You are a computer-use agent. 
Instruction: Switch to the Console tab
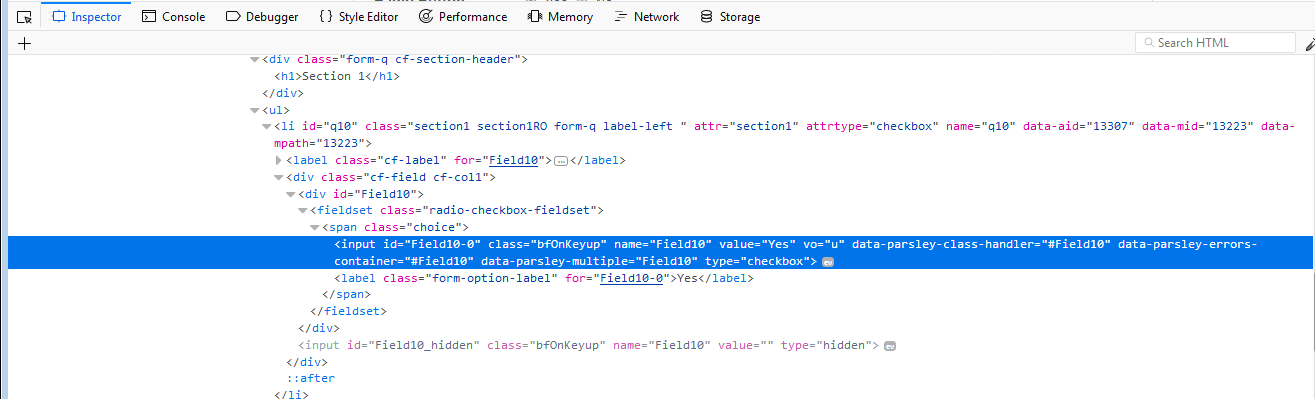pos(173,17)
